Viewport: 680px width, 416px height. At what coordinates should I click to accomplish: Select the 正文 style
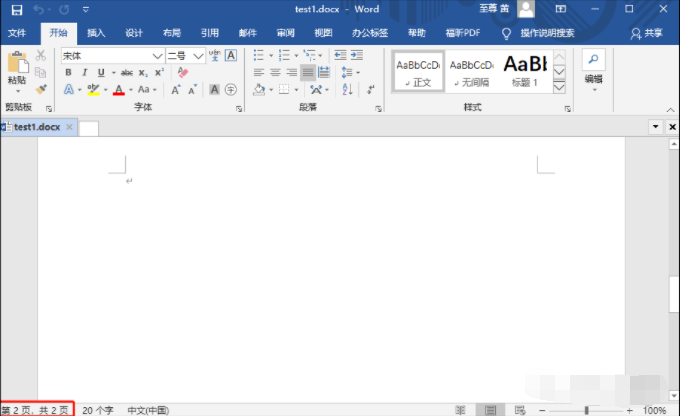(x=418, y=72)
